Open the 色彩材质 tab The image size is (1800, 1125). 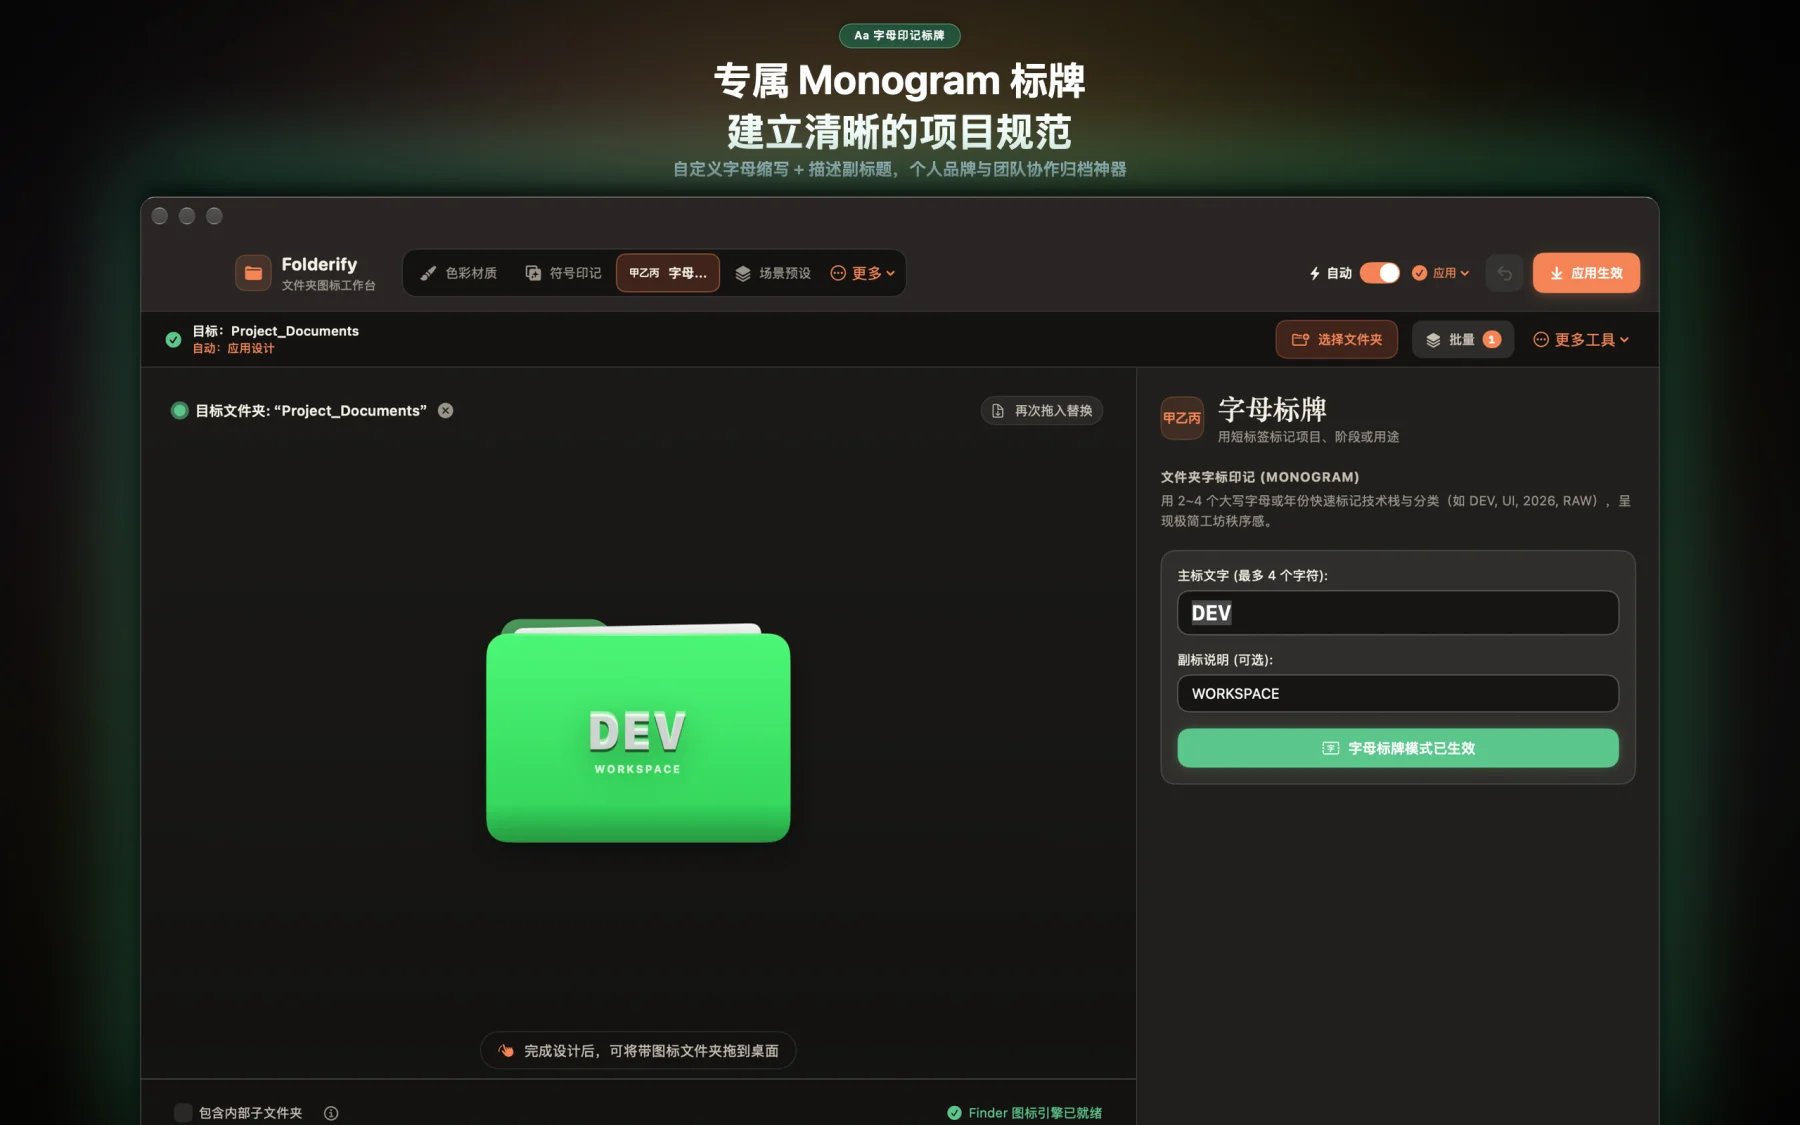[459, 273]
